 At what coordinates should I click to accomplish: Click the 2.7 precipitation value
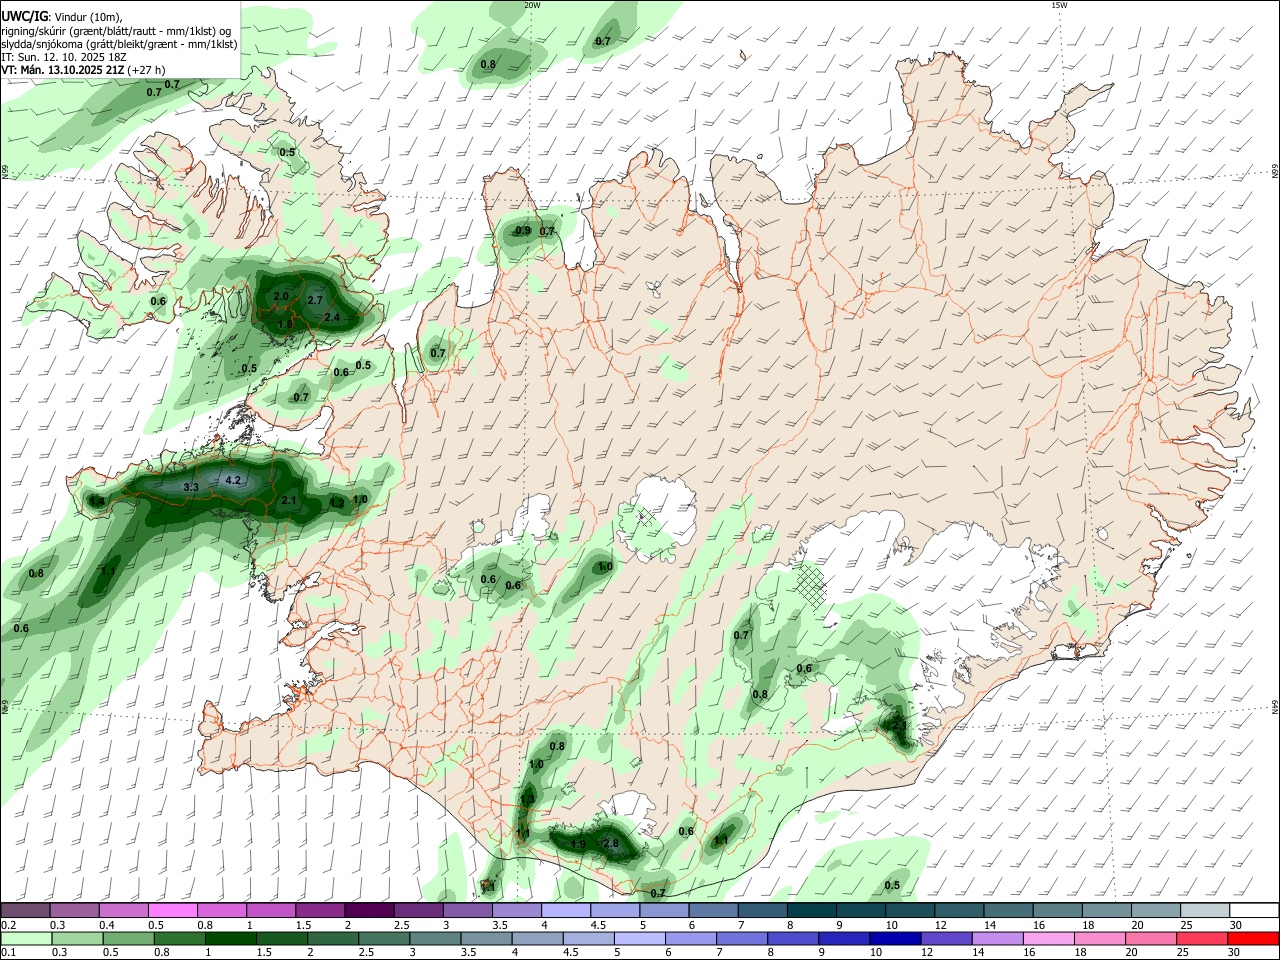point(315,300)
